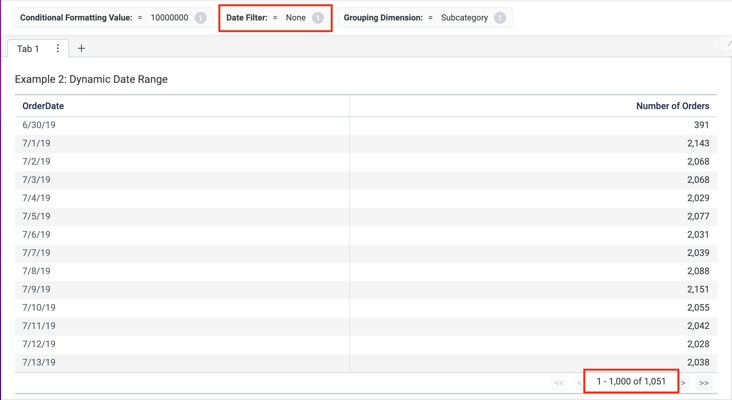The width and height of the screenshot is (732, 400).
Task: Go to the previous page of results
Action: click(579, 383)
